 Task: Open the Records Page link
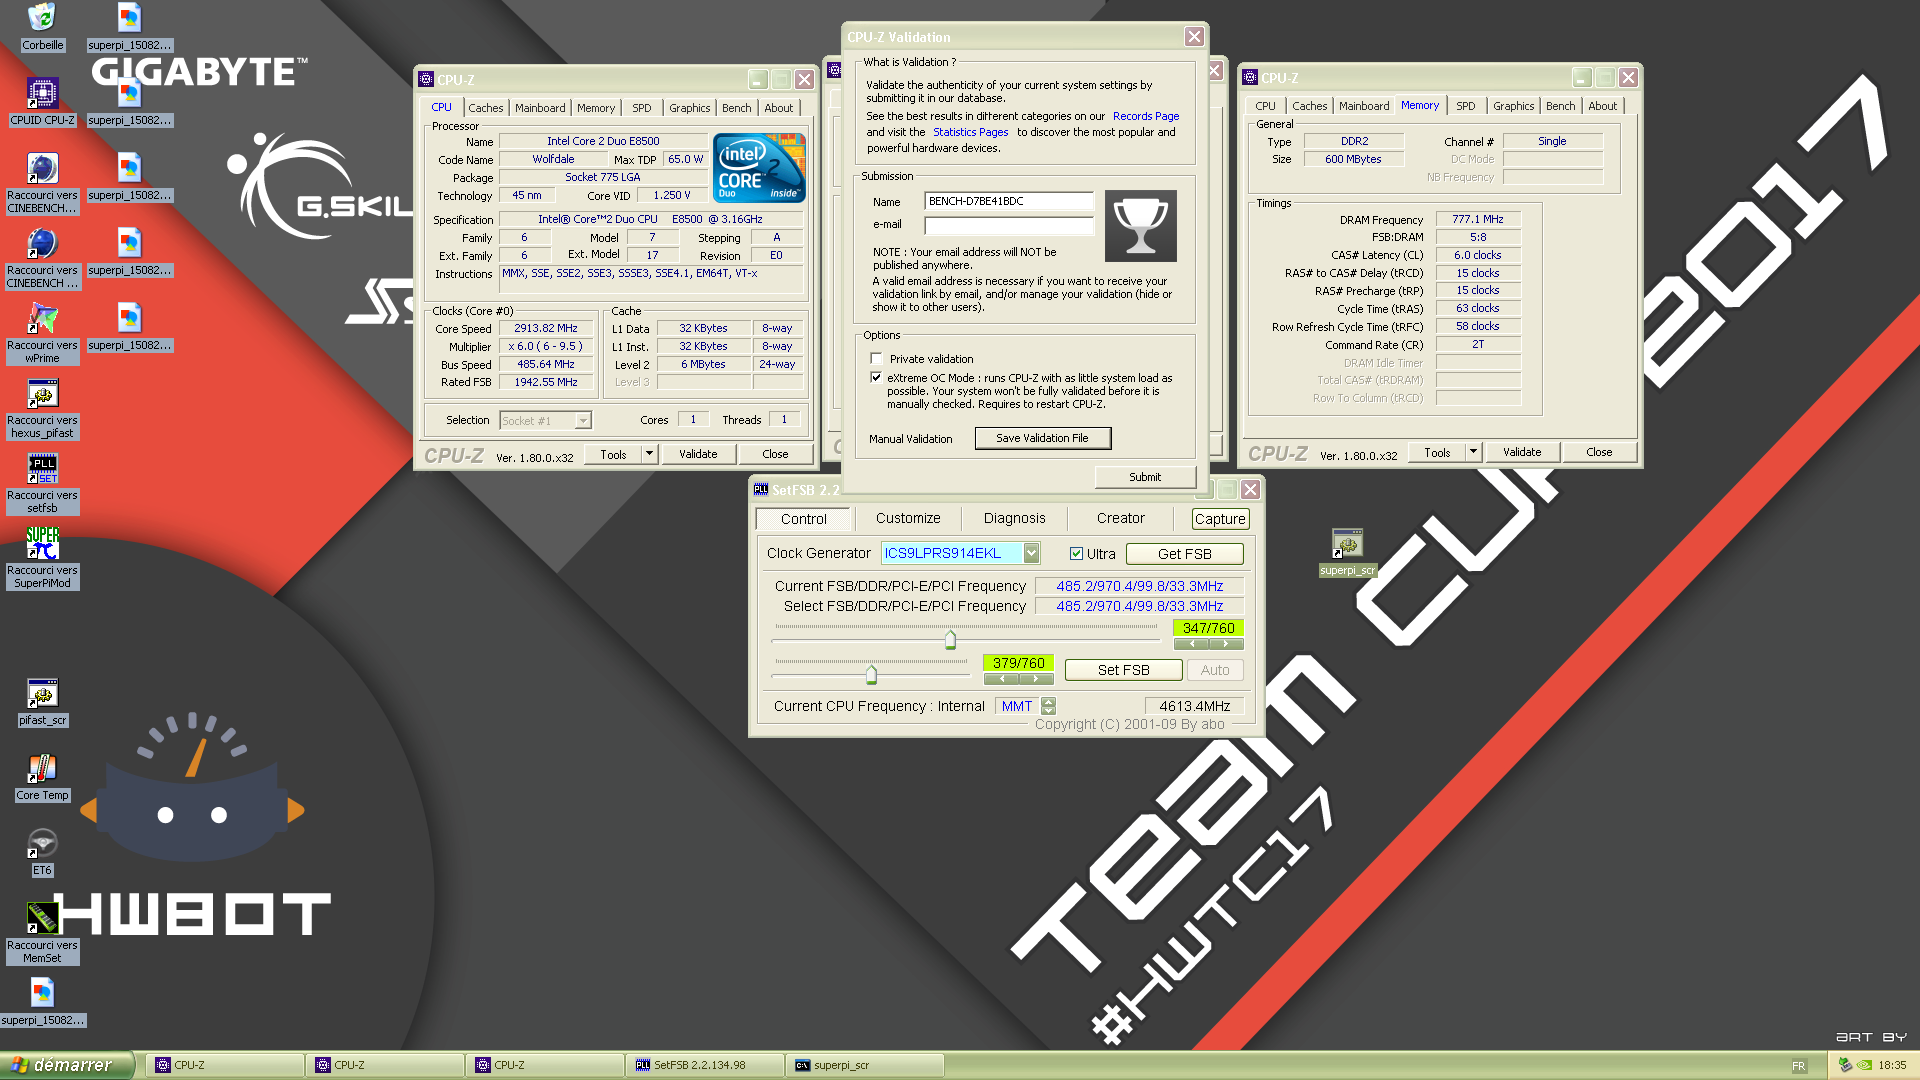pyautogui.click(x=1146, y=116)
